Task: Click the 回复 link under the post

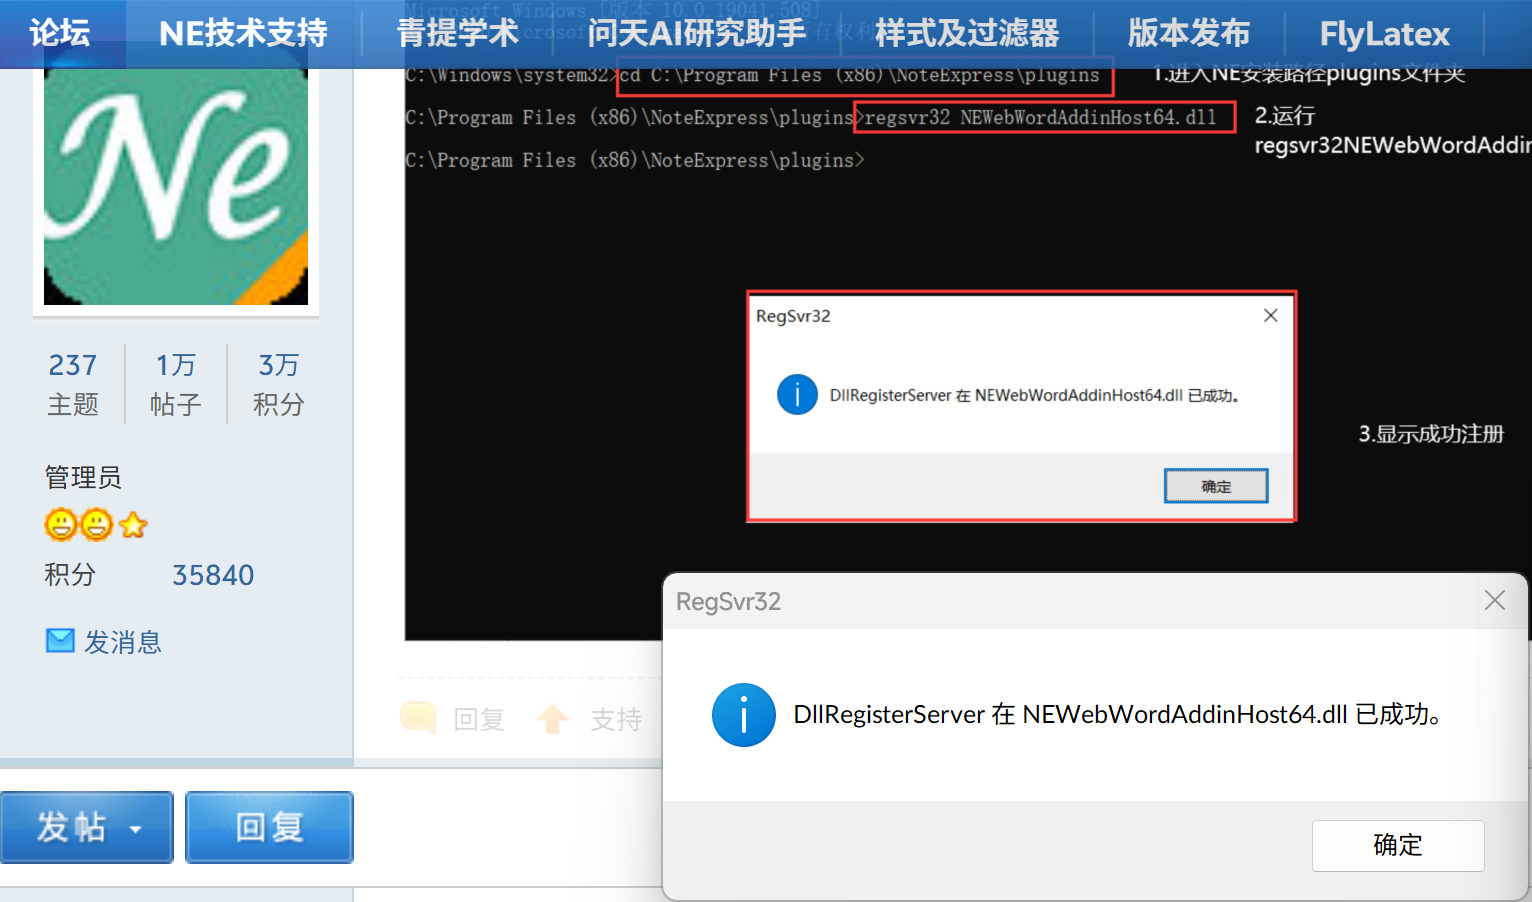Action: pyautogui.click(x=479, y=720)
